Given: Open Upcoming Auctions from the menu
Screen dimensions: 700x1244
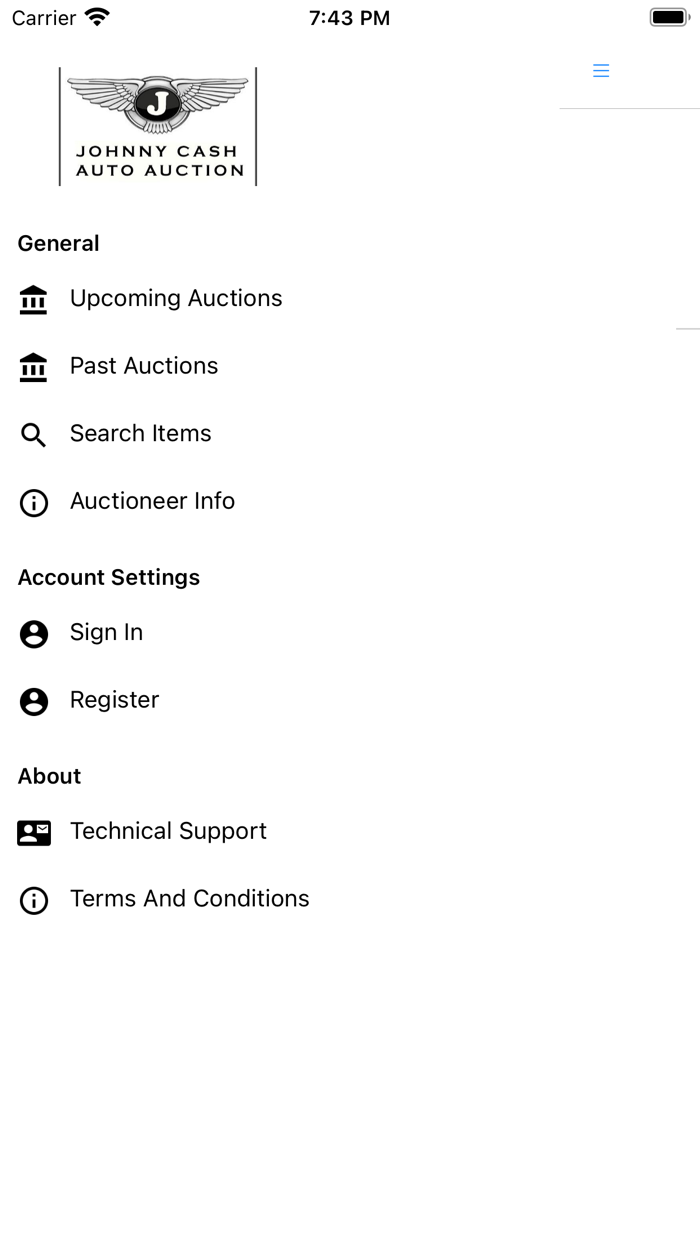Looking at the screenshot, I should click(176, 298).
